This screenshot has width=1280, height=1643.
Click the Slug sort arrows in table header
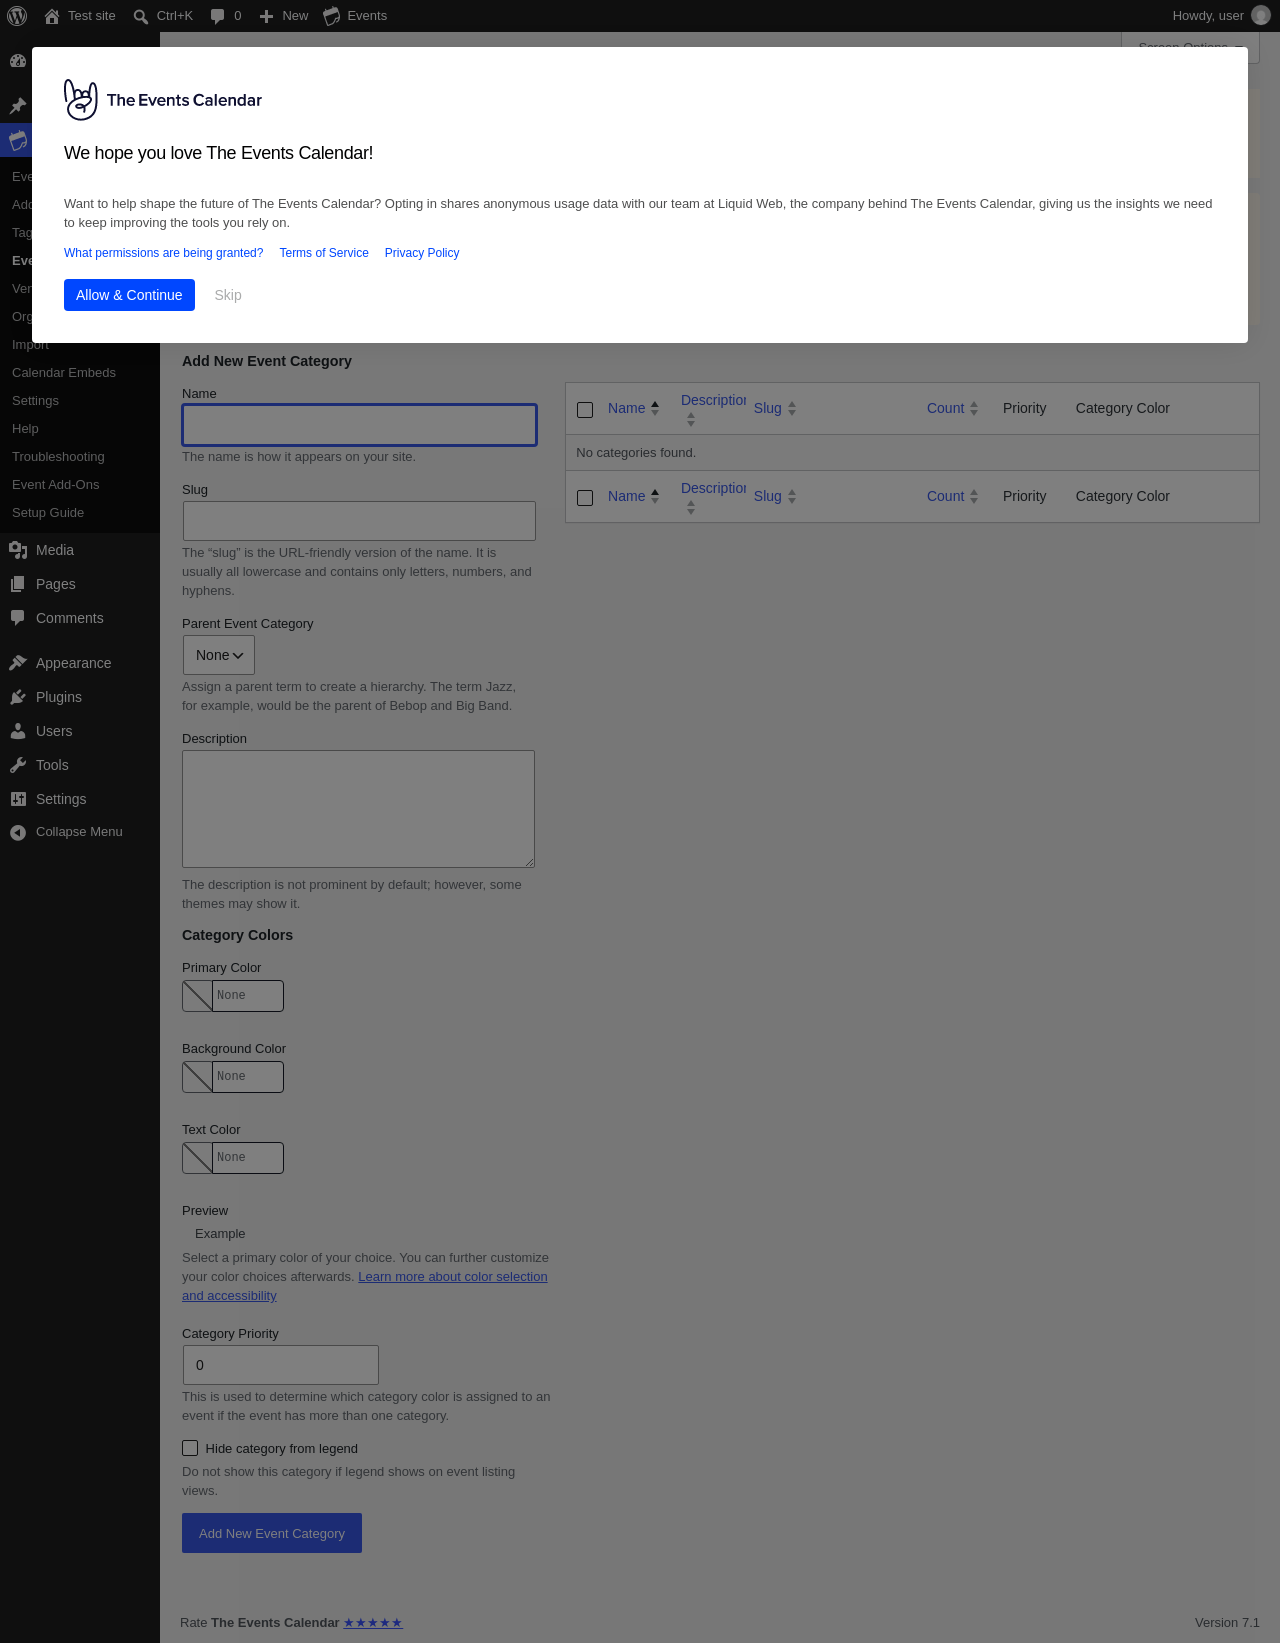(x=792, y=408)
